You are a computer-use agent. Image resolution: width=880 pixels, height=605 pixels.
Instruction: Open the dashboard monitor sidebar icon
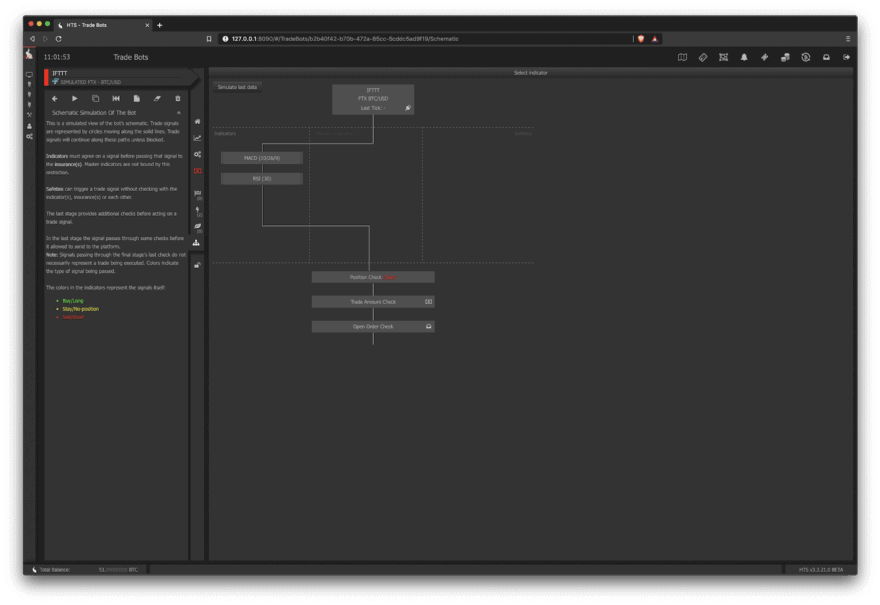pos(29,75)
